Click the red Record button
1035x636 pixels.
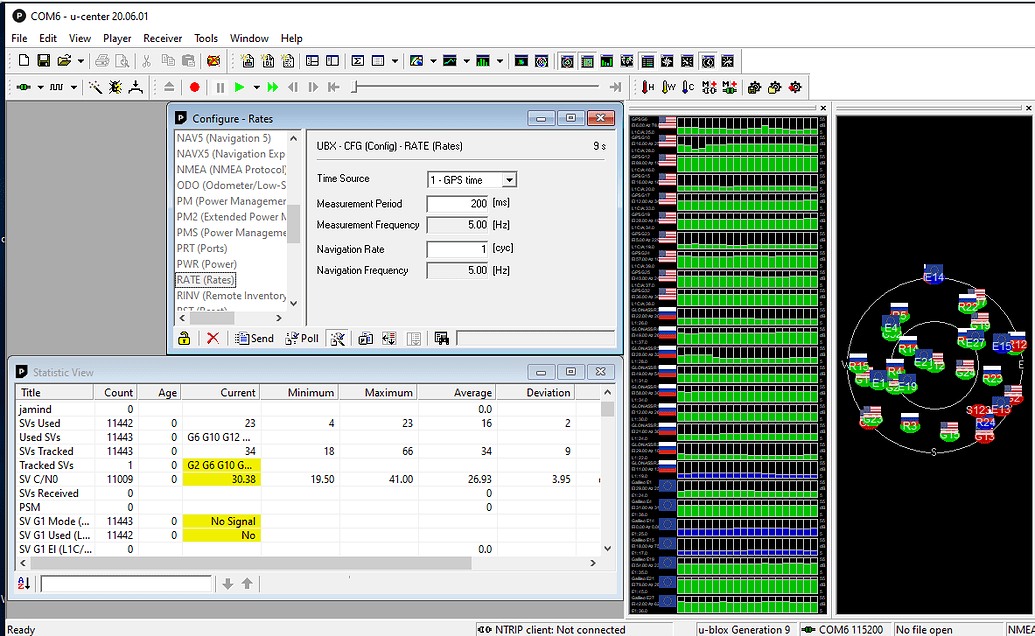195,88
